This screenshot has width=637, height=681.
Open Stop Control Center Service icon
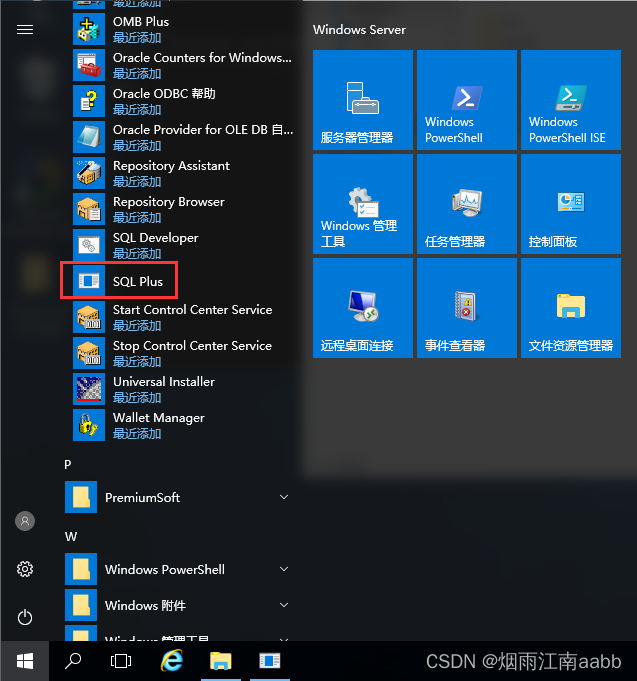[89, 354]
